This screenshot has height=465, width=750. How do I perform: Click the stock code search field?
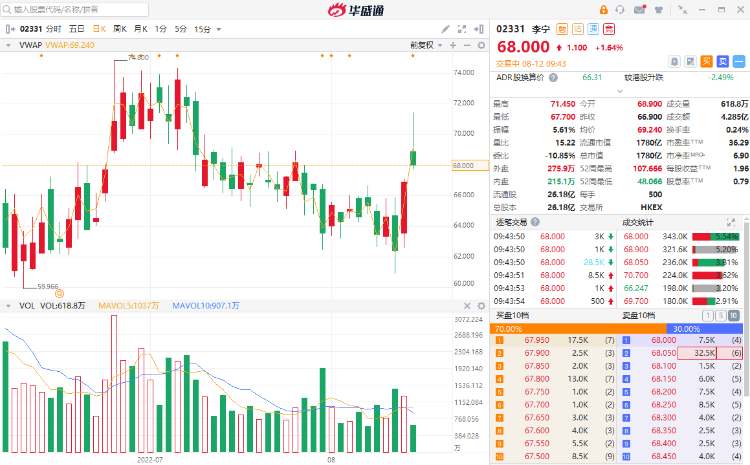coord(75,9)
